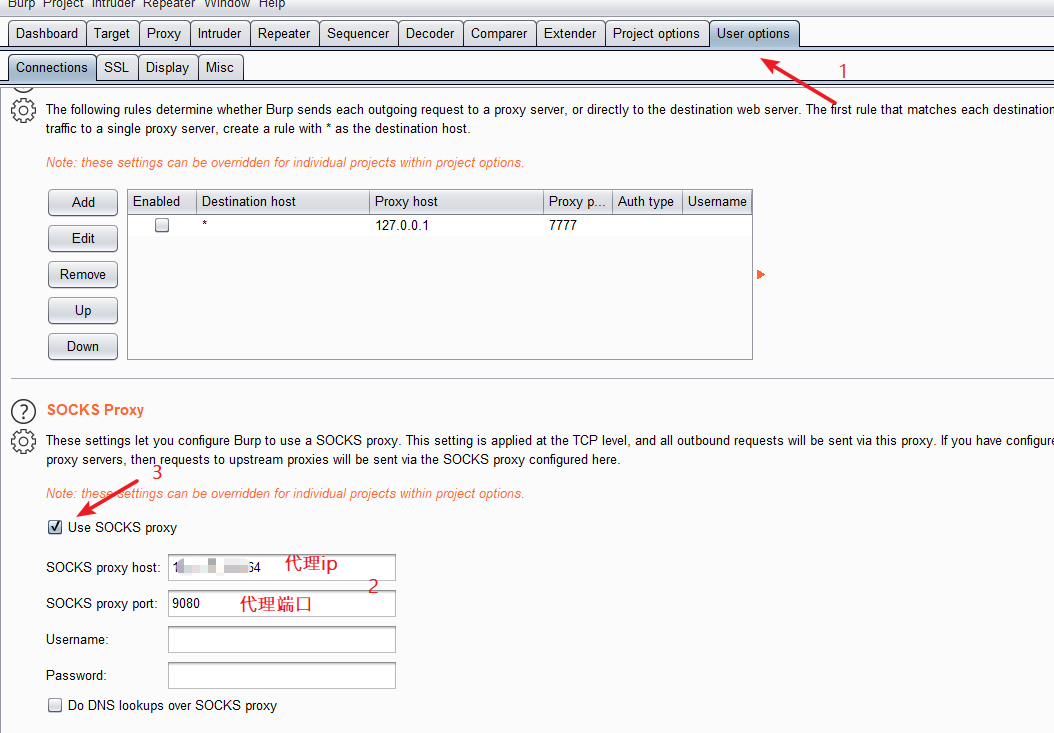Focus the SOCKS proxy host field
This screenshot has width=1054, height=733.
[282, 568]
